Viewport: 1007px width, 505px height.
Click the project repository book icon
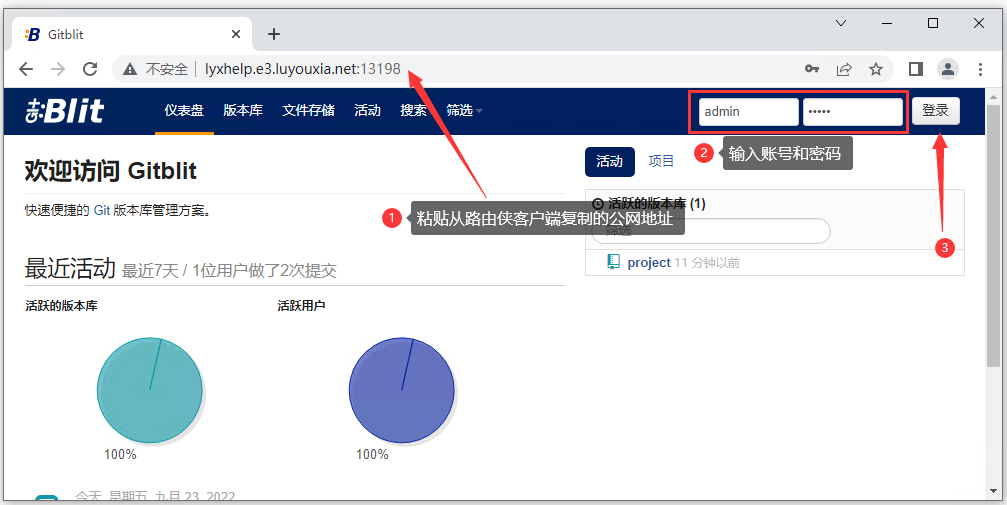[614, 261]
